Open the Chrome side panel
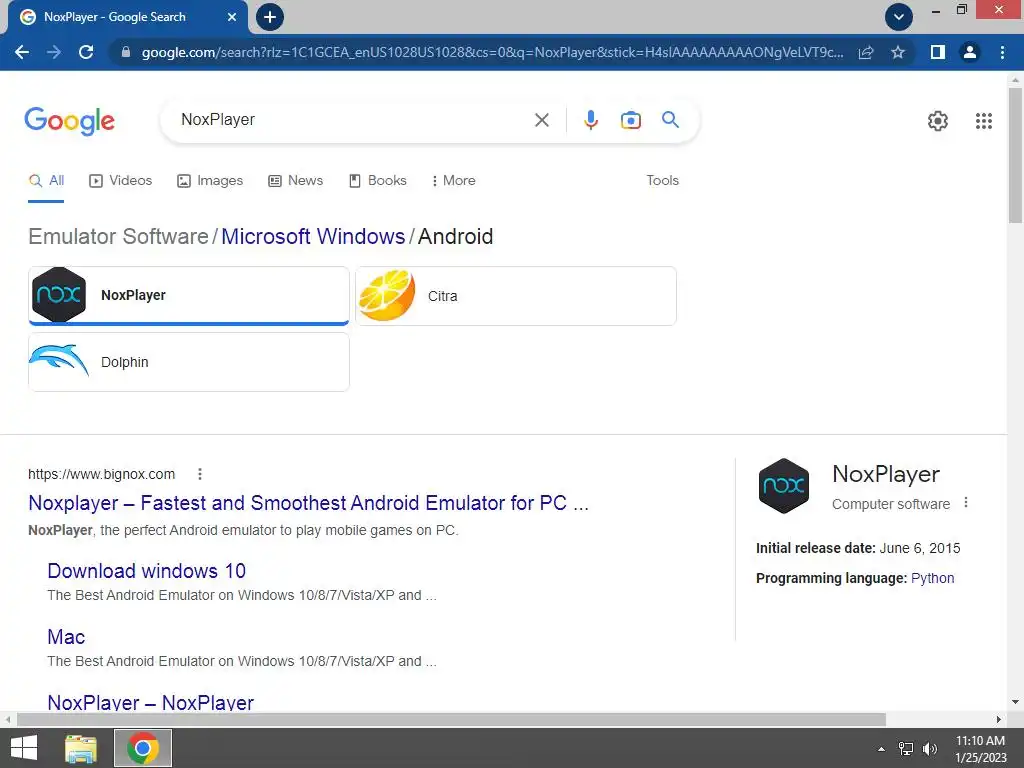The image size is (1024, 768). pyautogui.click(x=938, y=52)
